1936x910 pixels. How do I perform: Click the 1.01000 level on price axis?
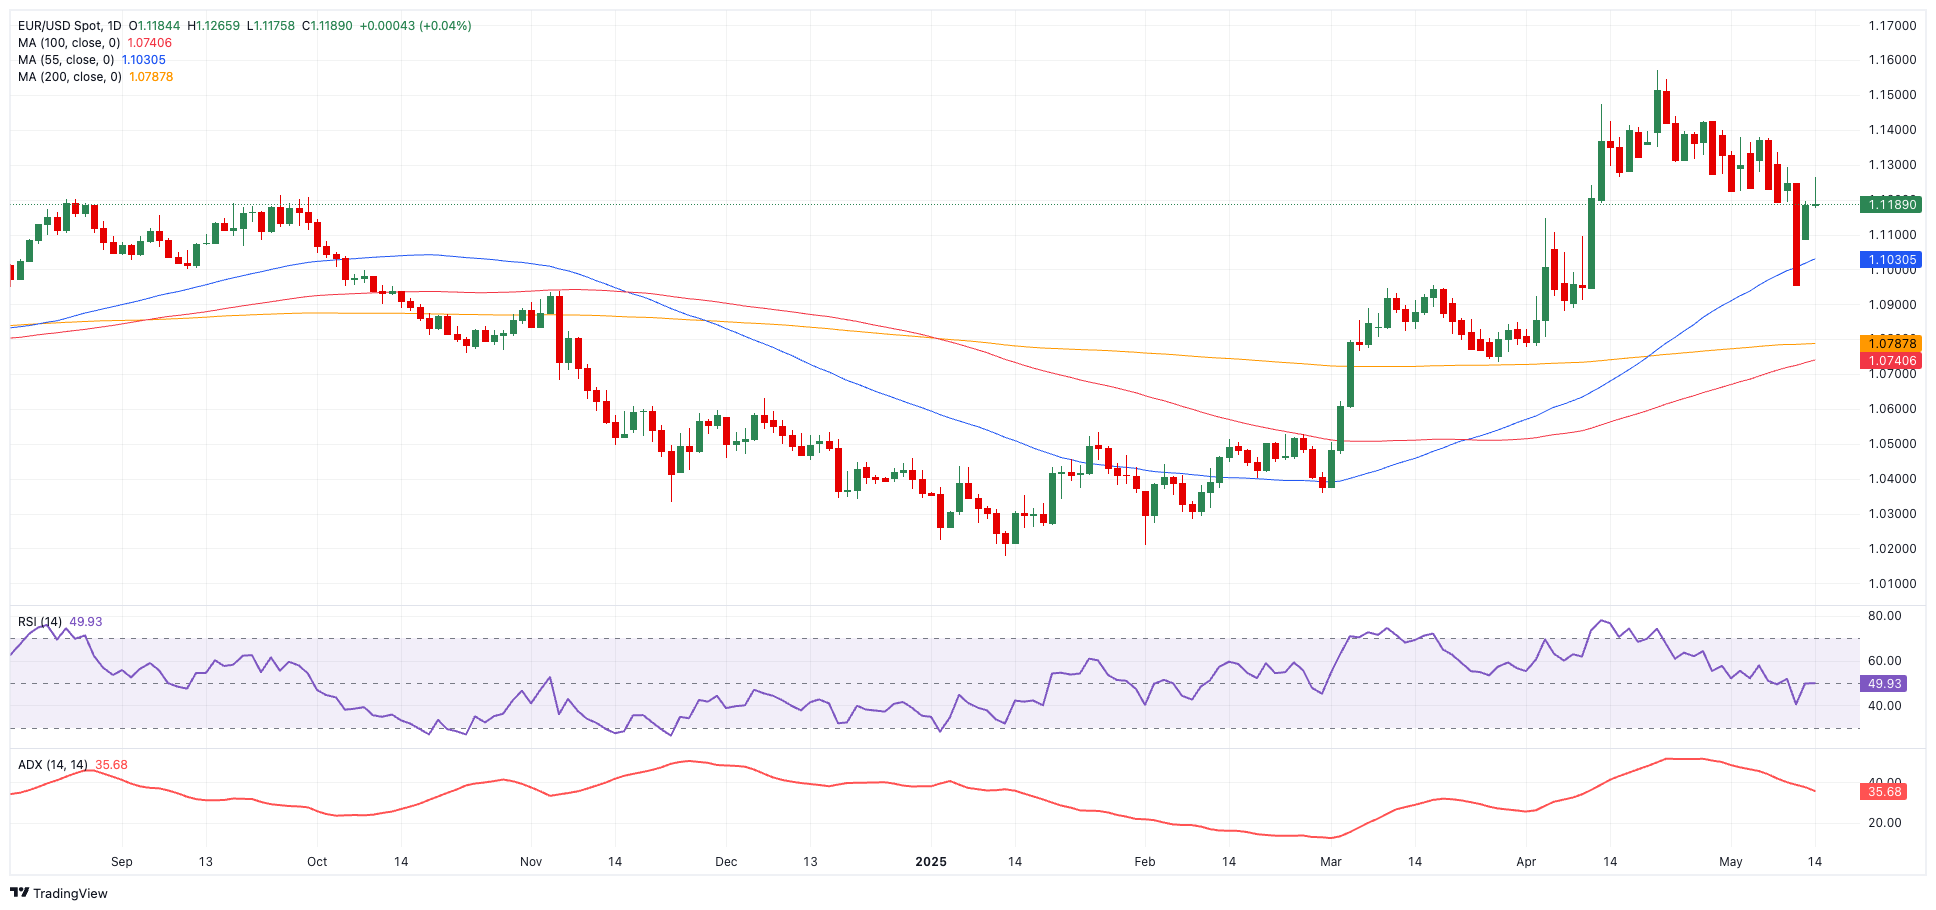[x=1892, y=584]
